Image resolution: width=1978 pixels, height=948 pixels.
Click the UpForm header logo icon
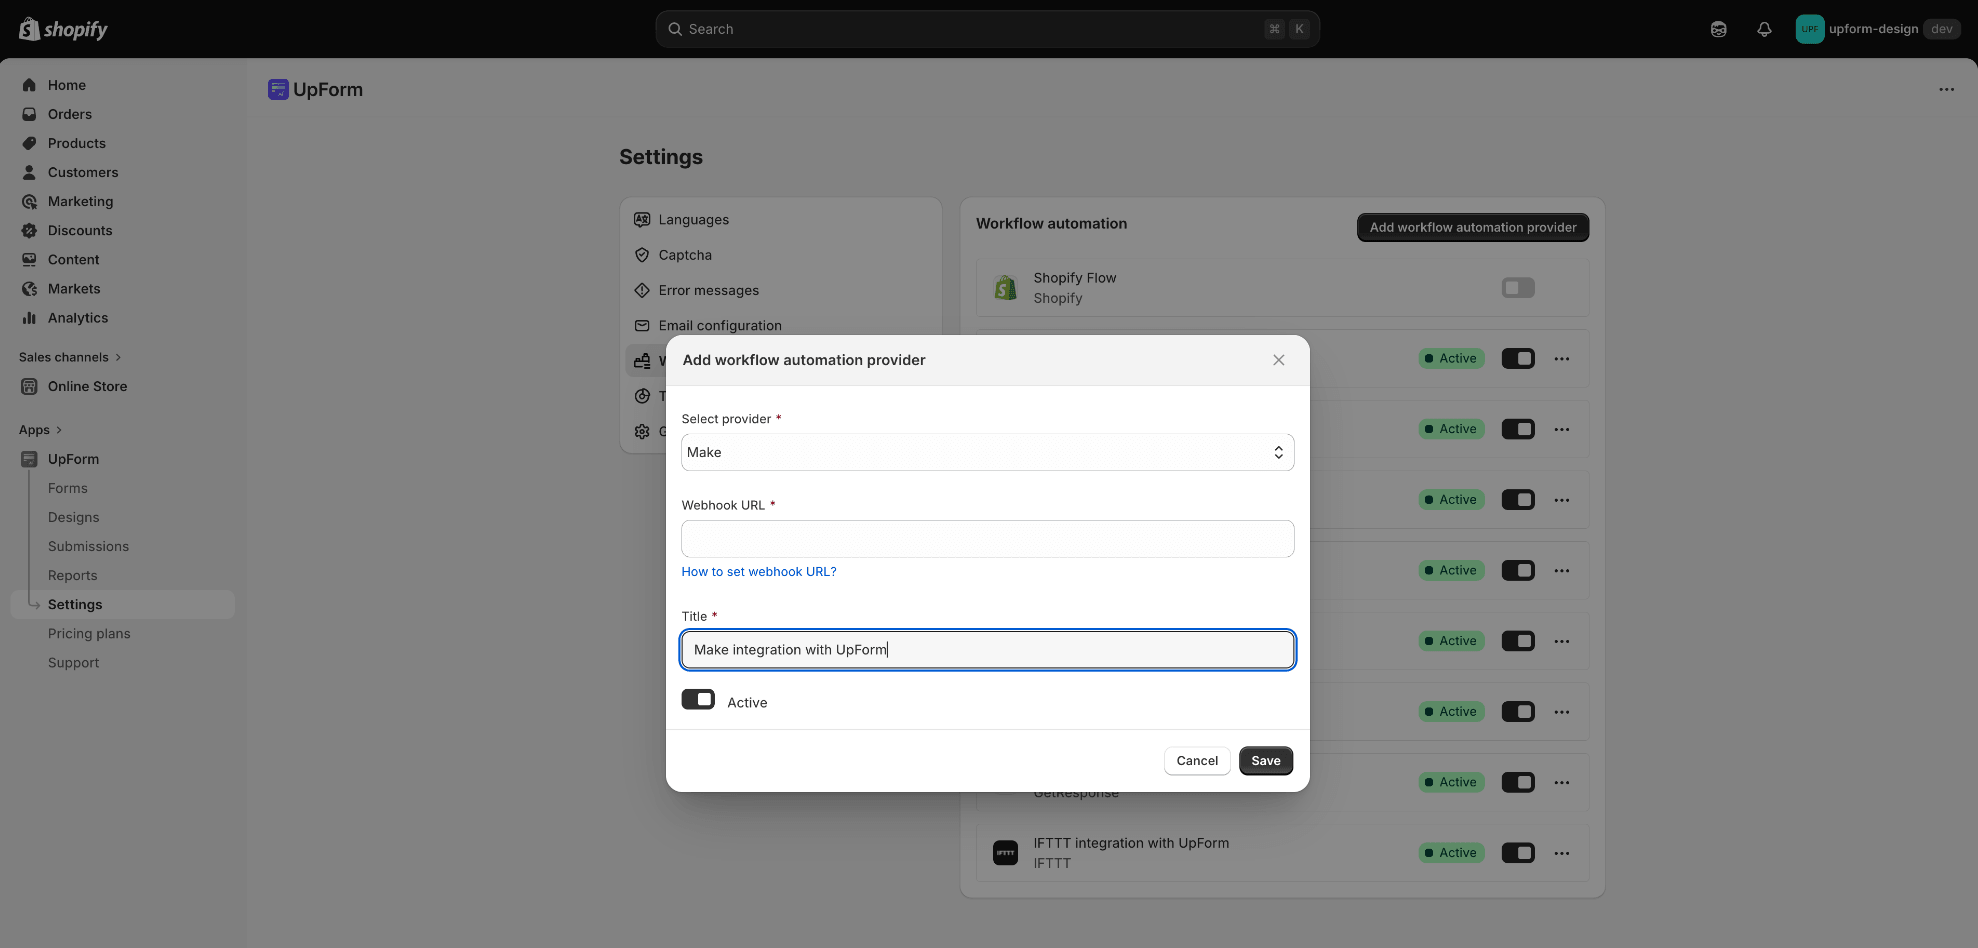tap(278, 89)
